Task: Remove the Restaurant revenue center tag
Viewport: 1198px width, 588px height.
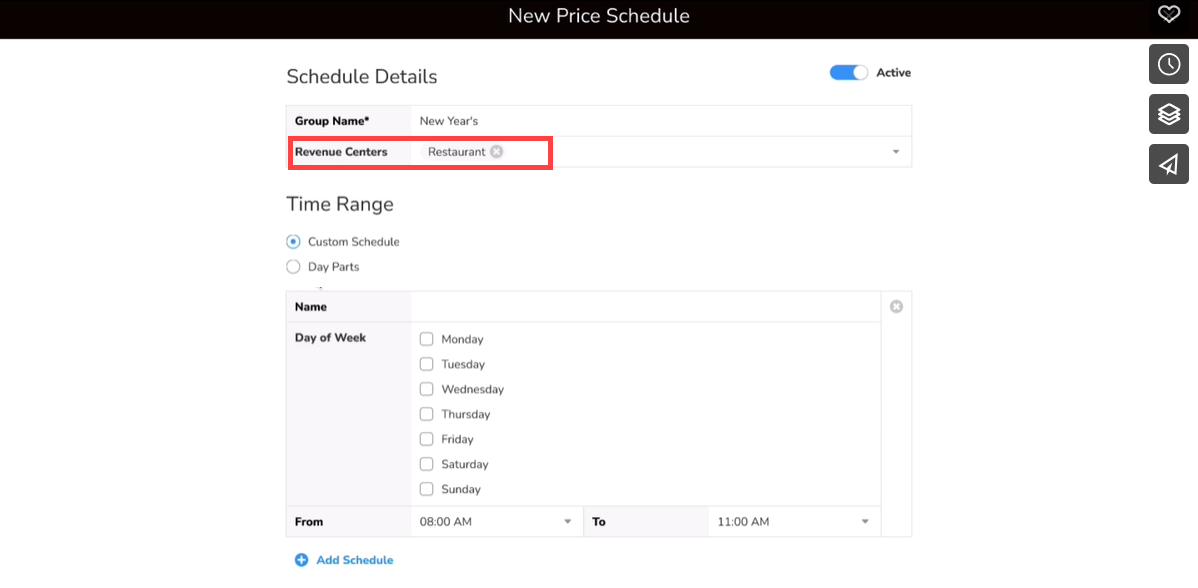Action: [497, 152]
